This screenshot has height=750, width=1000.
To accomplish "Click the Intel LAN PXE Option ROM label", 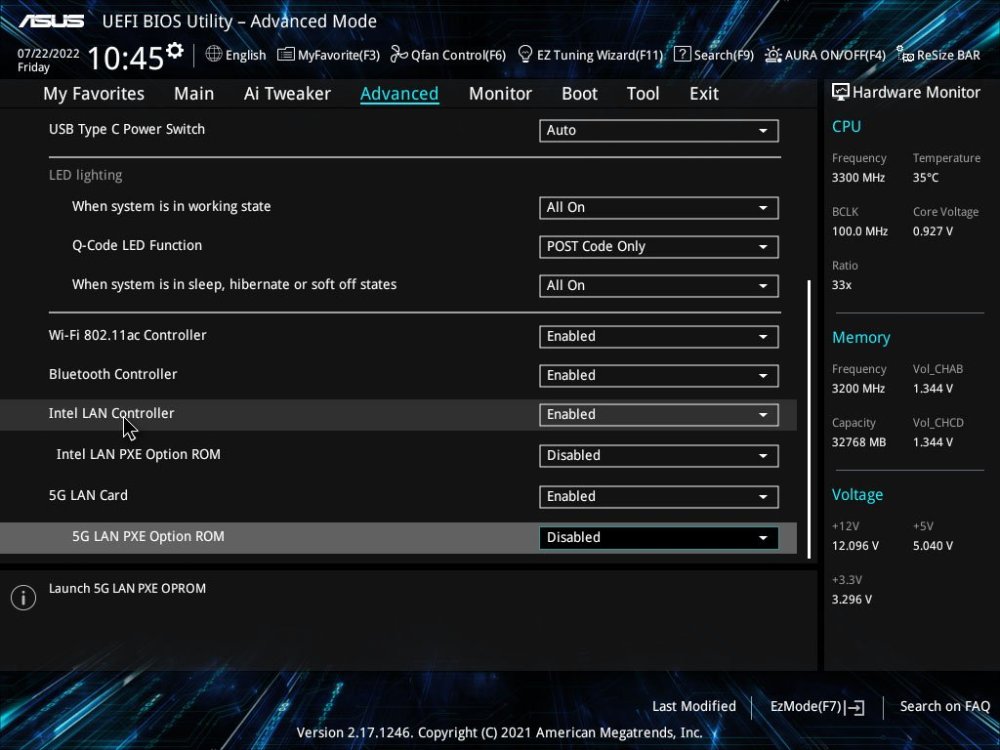I will coord(138,455).
